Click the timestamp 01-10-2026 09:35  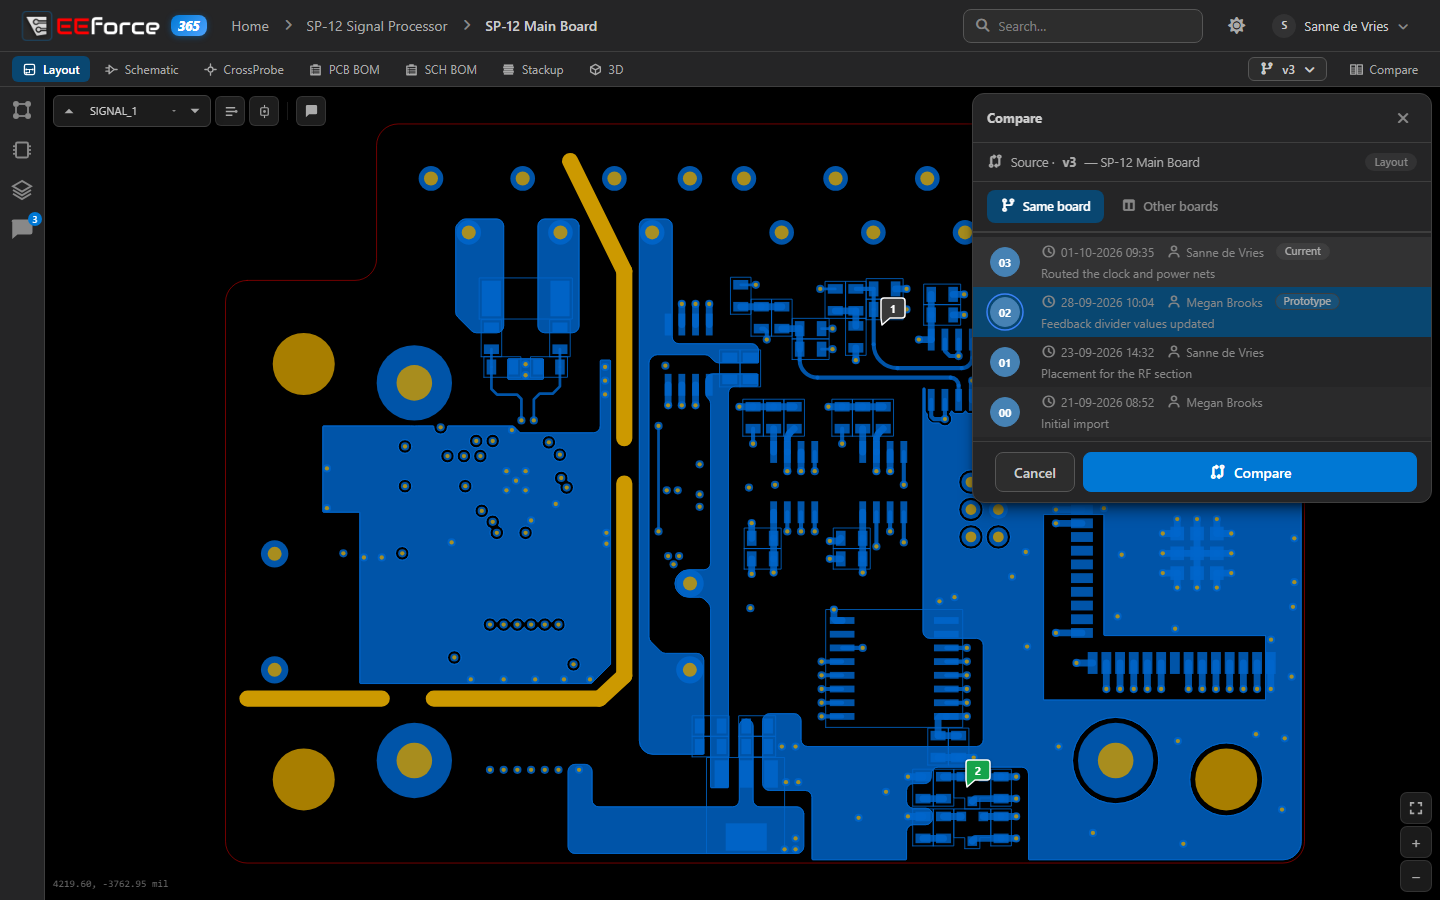1107,253
